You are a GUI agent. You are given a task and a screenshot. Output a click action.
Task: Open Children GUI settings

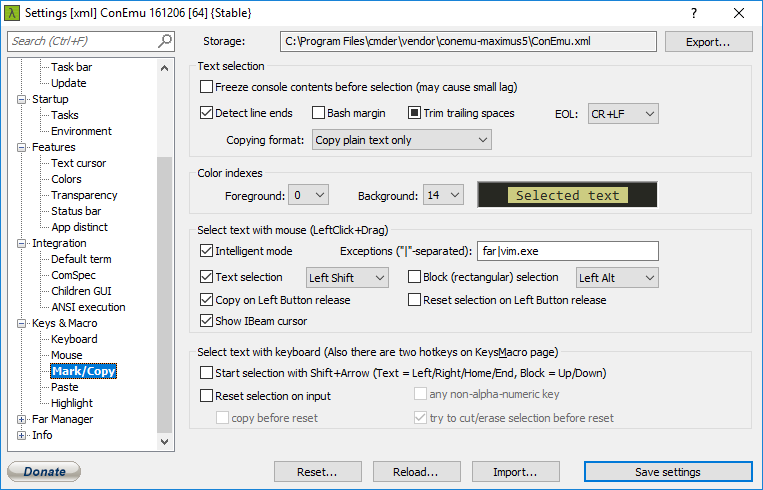(81, 291)
